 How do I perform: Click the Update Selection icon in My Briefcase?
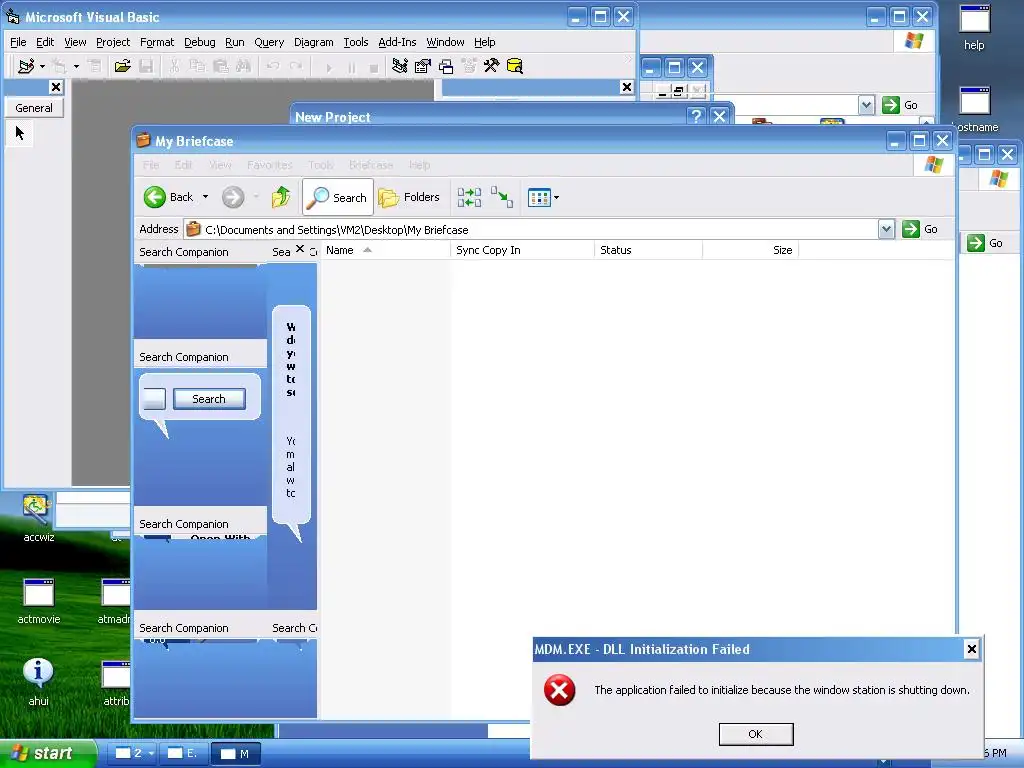click(x=502, y=197)
